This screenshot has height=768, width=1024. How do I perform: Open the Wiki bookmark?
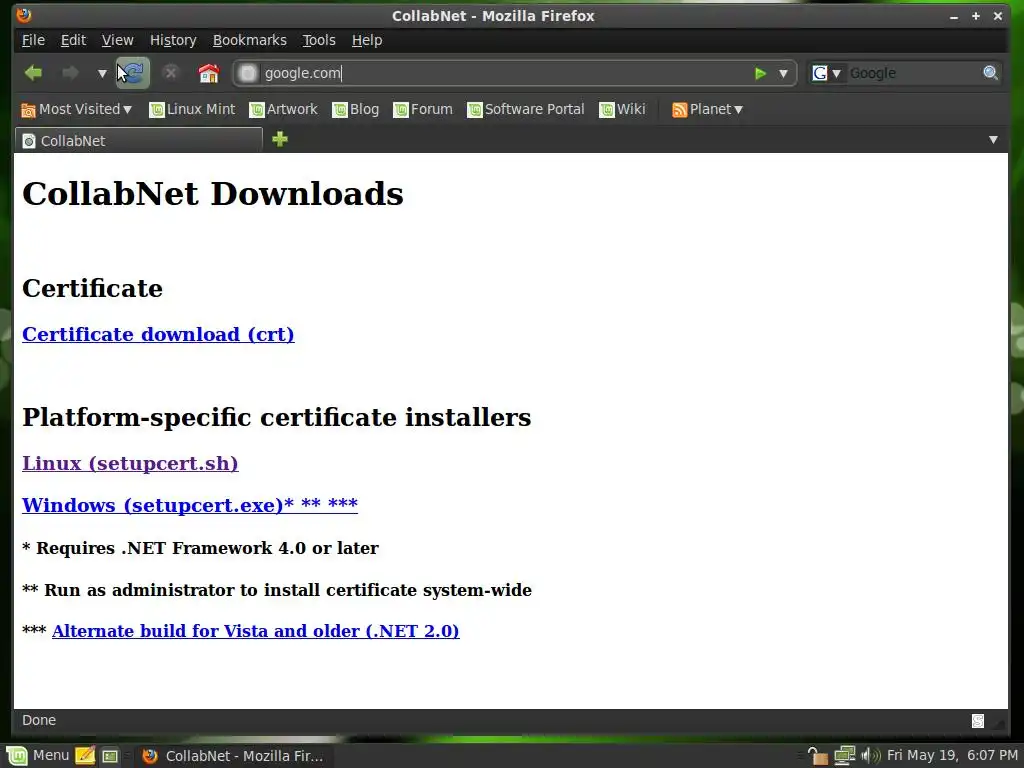click(x=622, y=109)
